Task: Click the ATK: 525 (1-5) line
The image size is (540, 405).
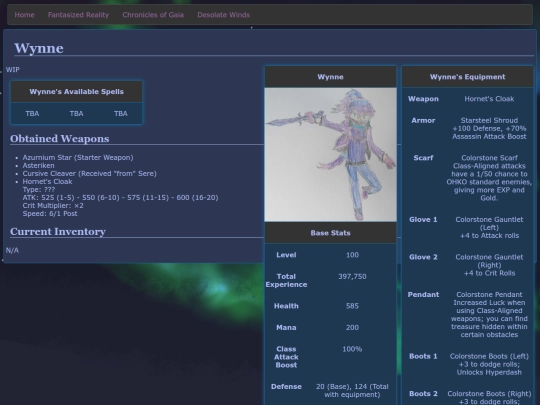Action: pyautogui.click(x=120, y=198)
